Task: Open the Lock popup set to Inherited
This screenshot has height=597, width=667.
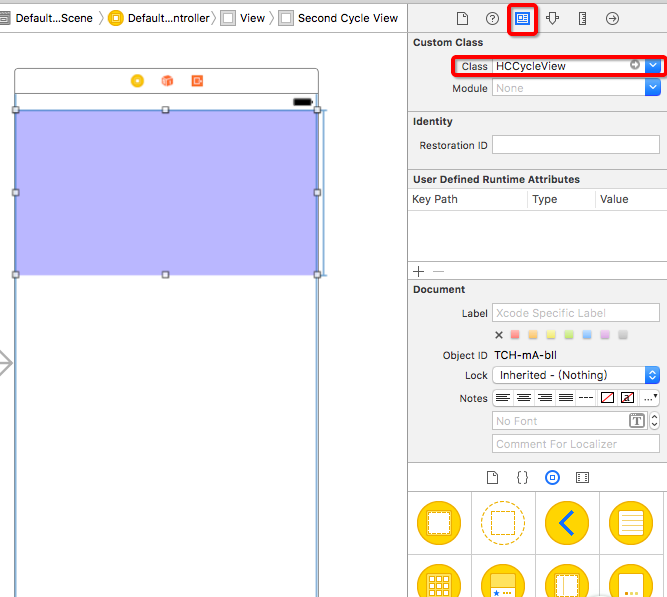Action: (x=576, y=375)
